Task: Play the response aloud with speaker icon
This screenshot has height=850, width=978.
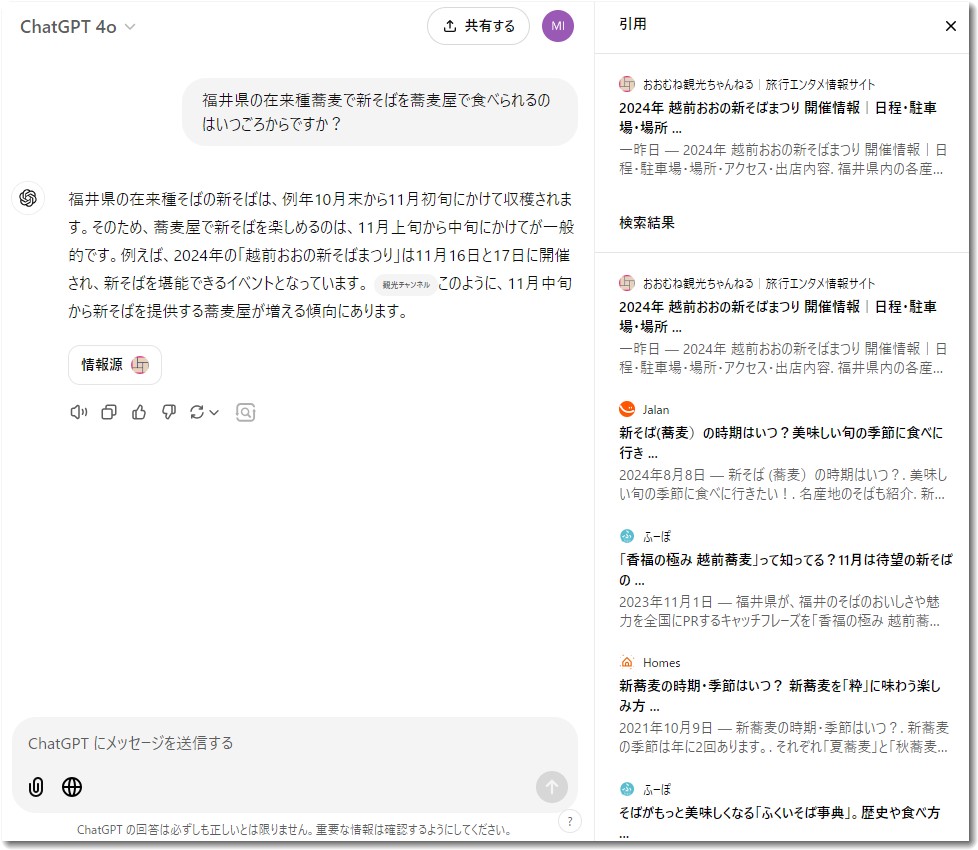Action: point(79,412)
